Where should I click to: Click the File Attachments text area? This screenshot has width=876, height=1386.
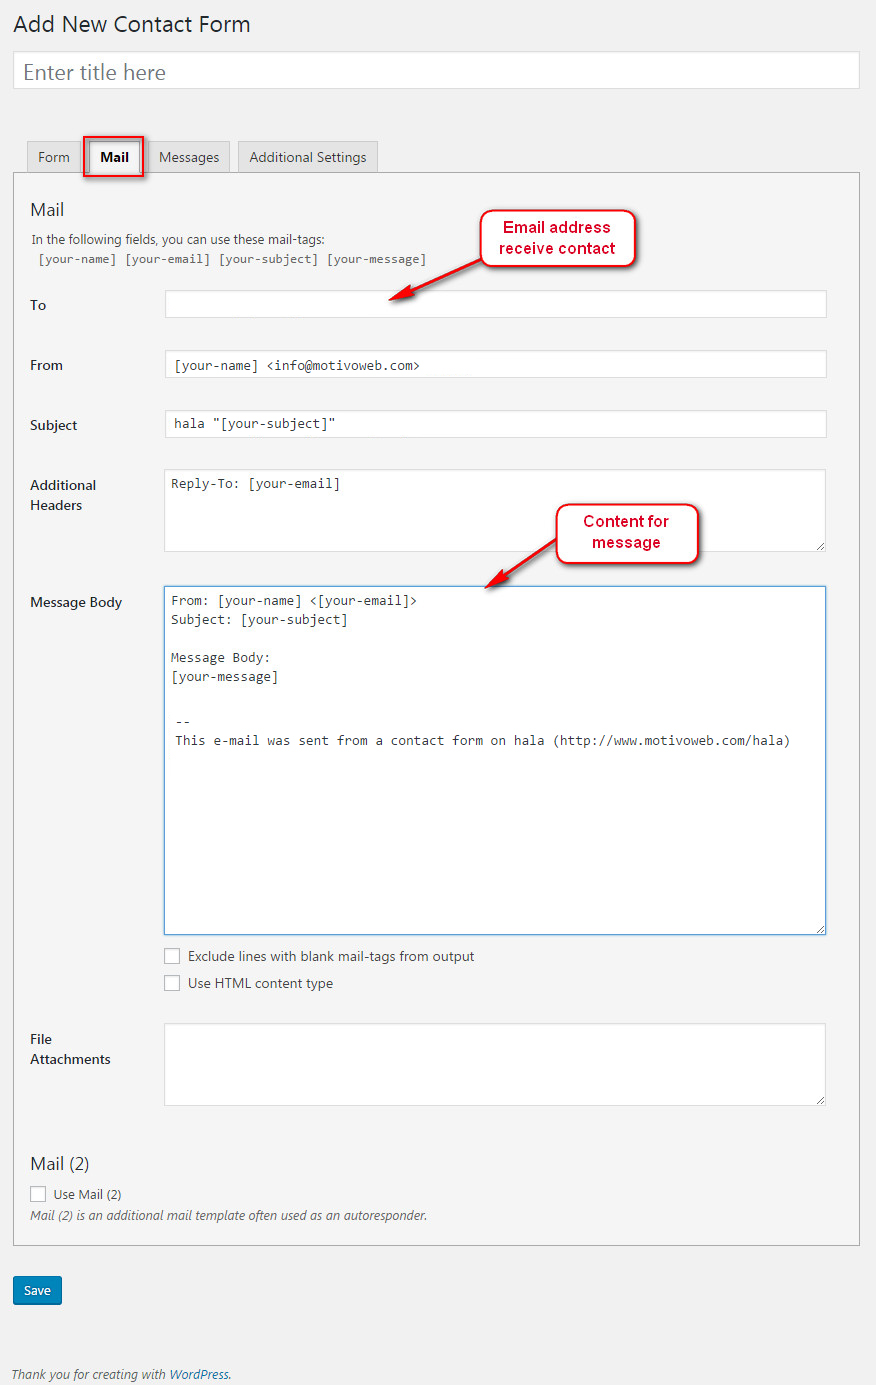coord(495,1064)
